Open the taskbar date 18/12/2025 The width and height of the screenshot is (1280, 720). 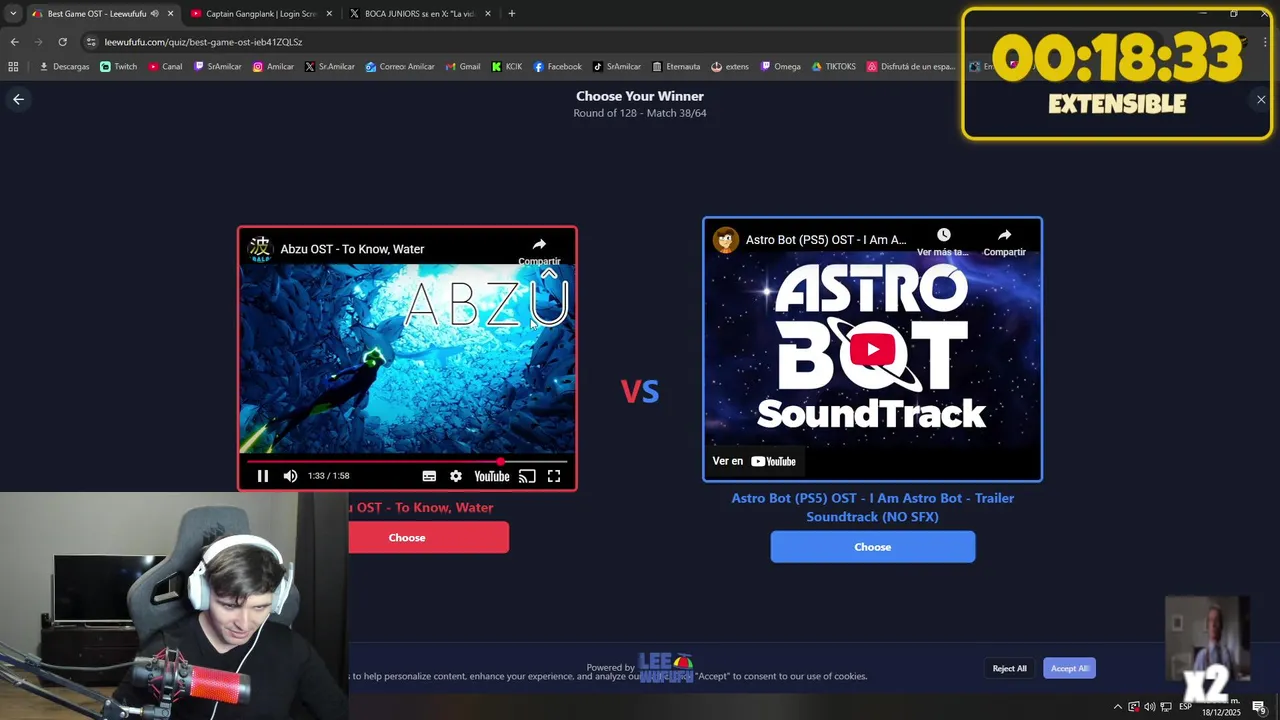click(1221, 712)
